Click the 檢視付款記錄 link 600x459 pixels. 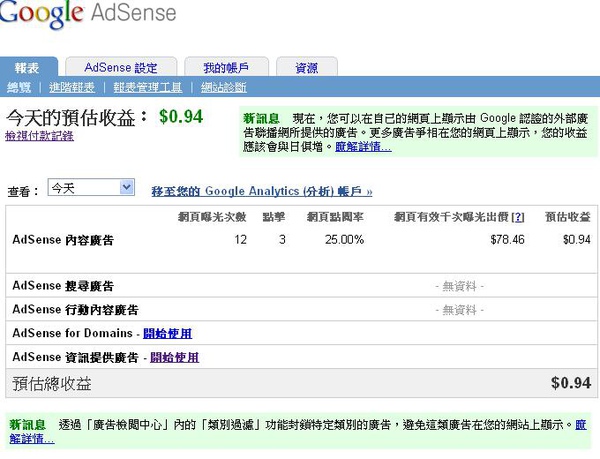pos(39,136)
